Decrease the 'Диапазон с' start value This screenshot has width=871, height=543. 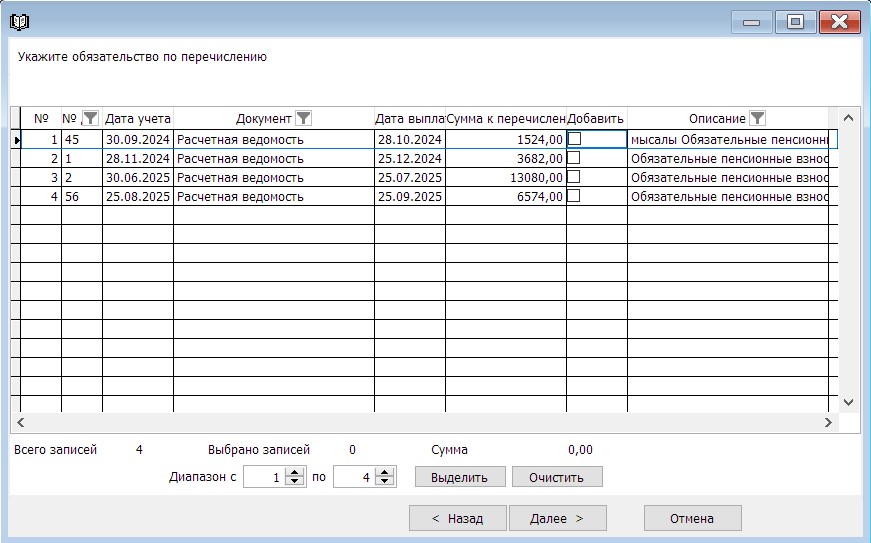[294, 482]
